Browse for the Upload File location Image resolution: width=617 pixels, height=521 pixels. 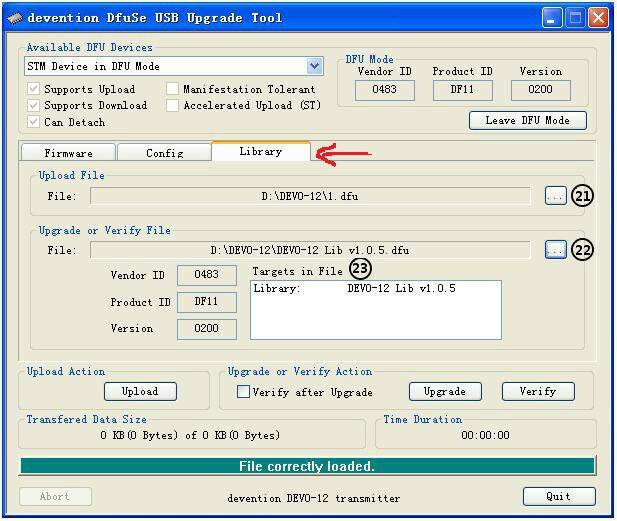556,196
